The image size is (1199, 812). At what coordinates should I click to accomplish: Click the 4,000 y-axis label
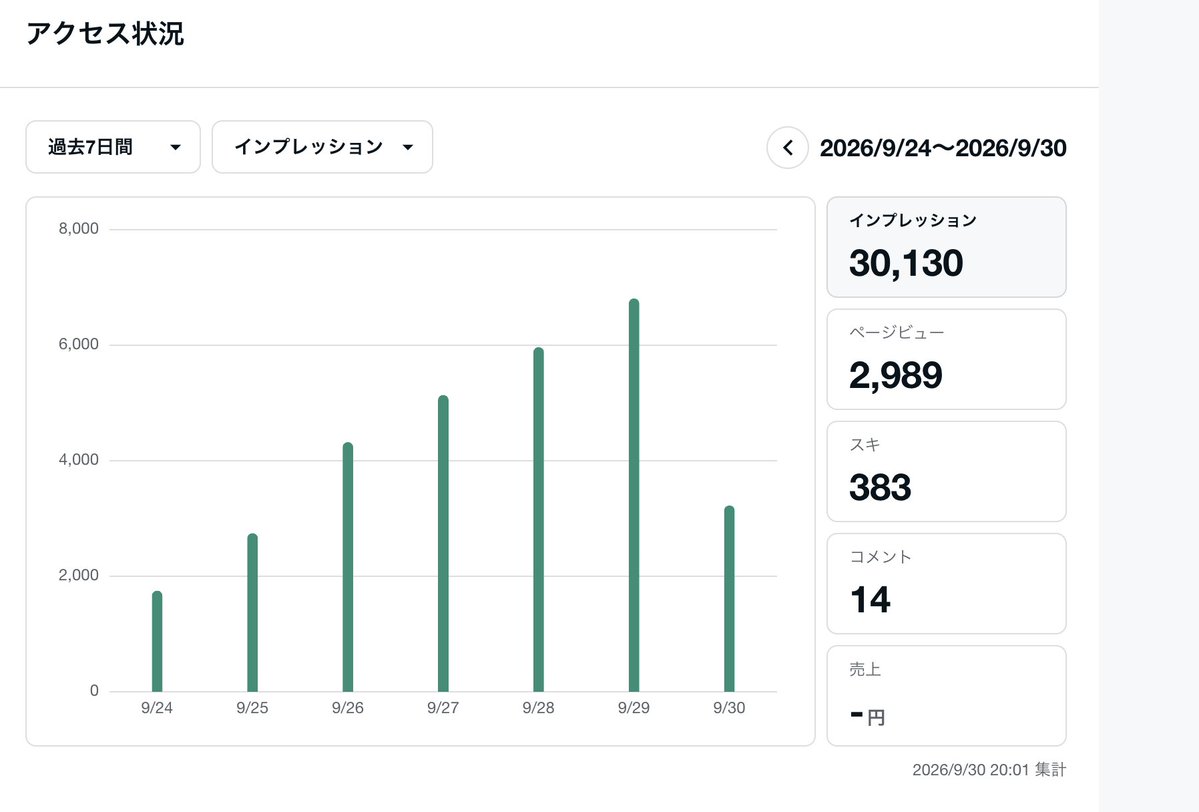(79, 460)
